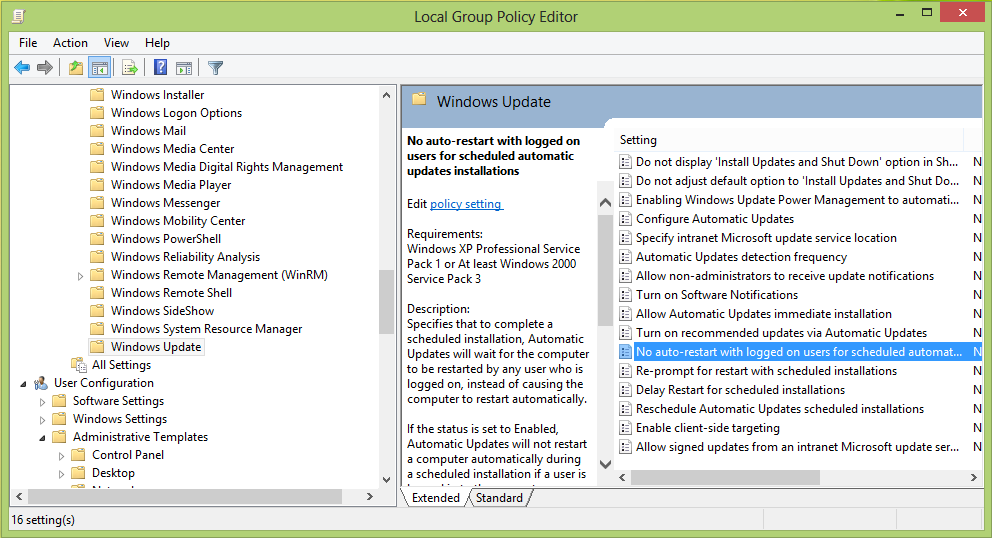Screen dimensions: 992x538
Task: Open the View menu
Action: pos(116,43)
